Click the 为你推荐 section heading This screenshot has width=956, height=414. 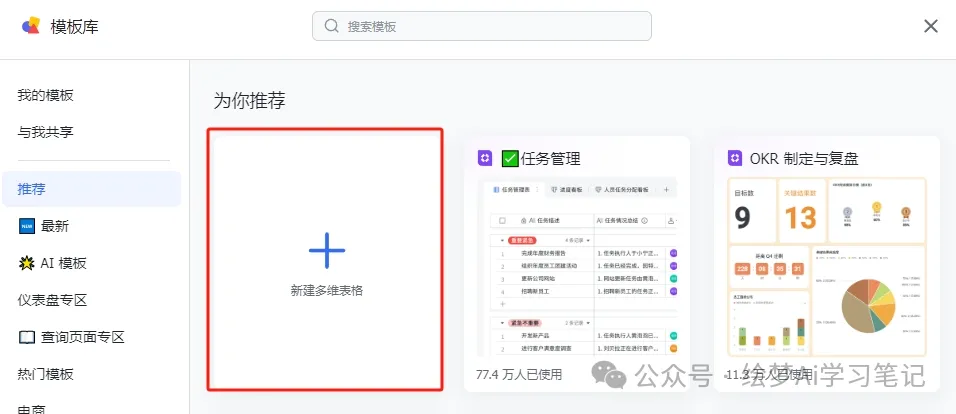(249, 101)
